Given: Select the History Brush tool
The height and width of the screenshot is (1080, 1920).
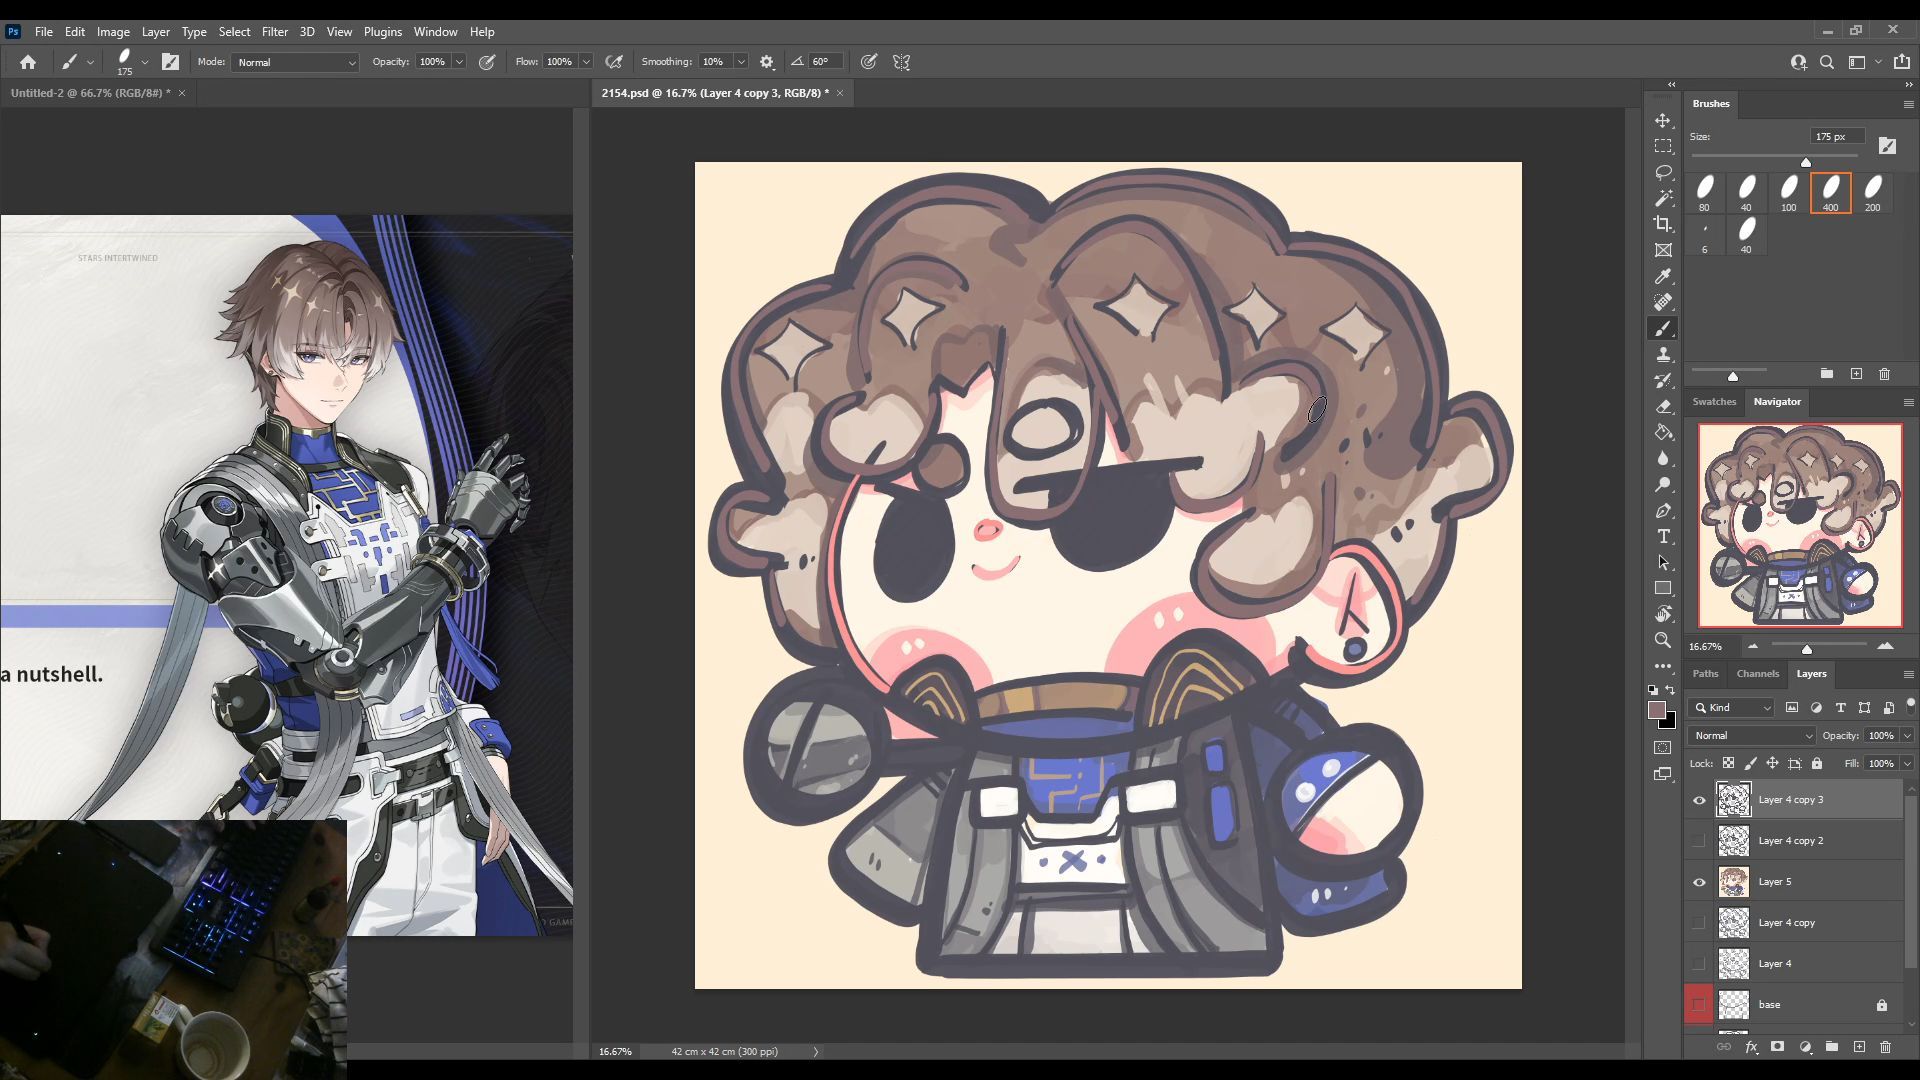Looking at the screenshot, I should [1663, 380].
